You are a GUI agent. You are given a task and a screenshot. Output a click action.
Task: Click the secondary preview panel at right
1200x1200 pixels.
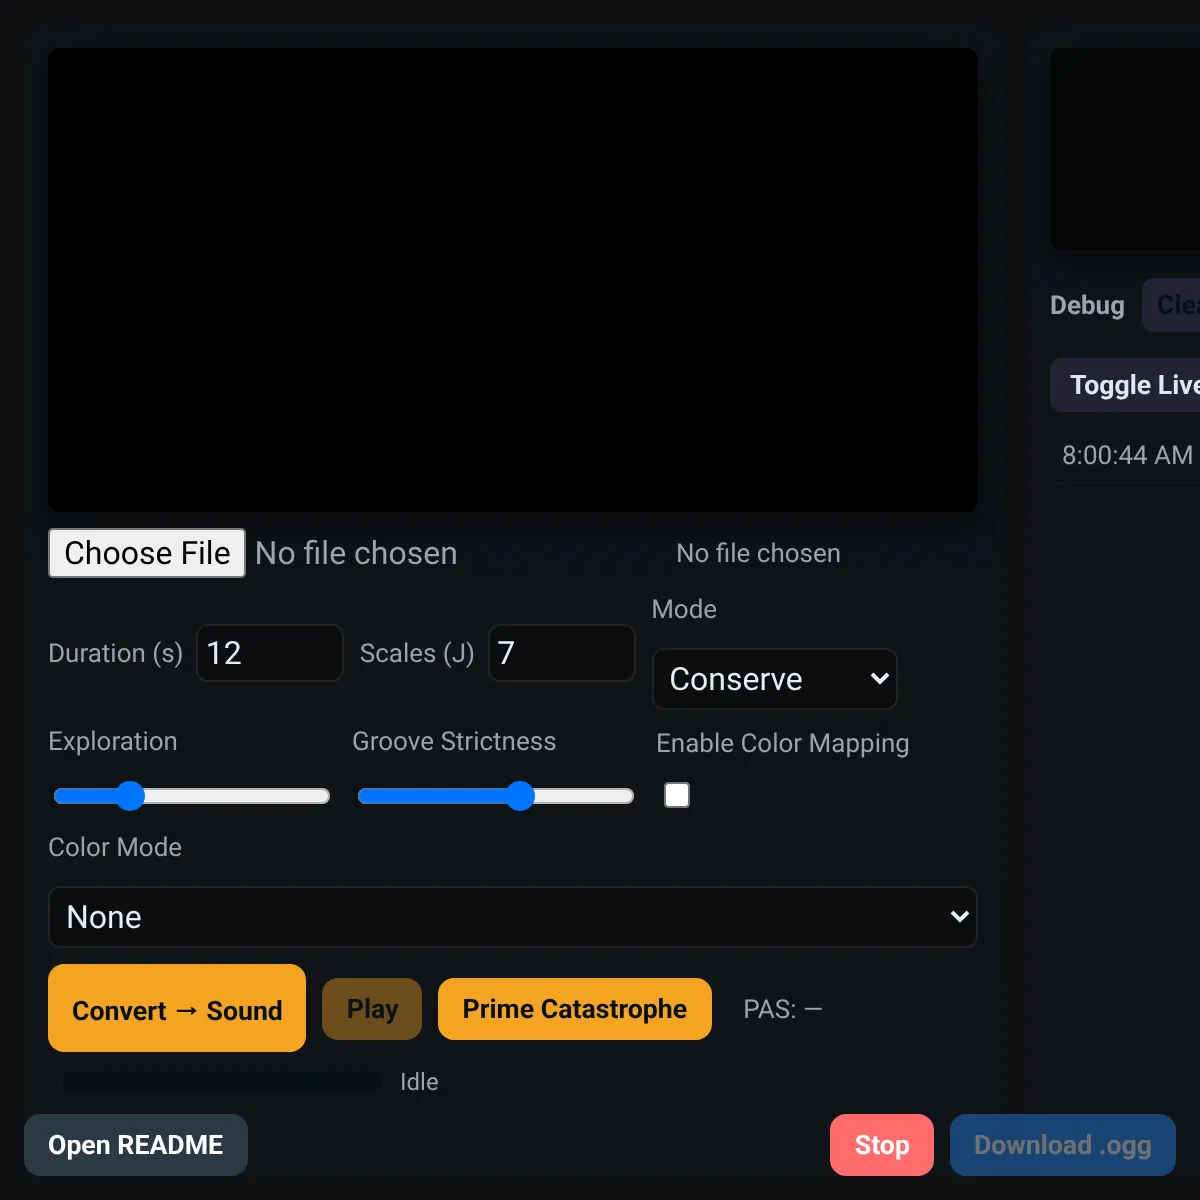click(1125, 149)
